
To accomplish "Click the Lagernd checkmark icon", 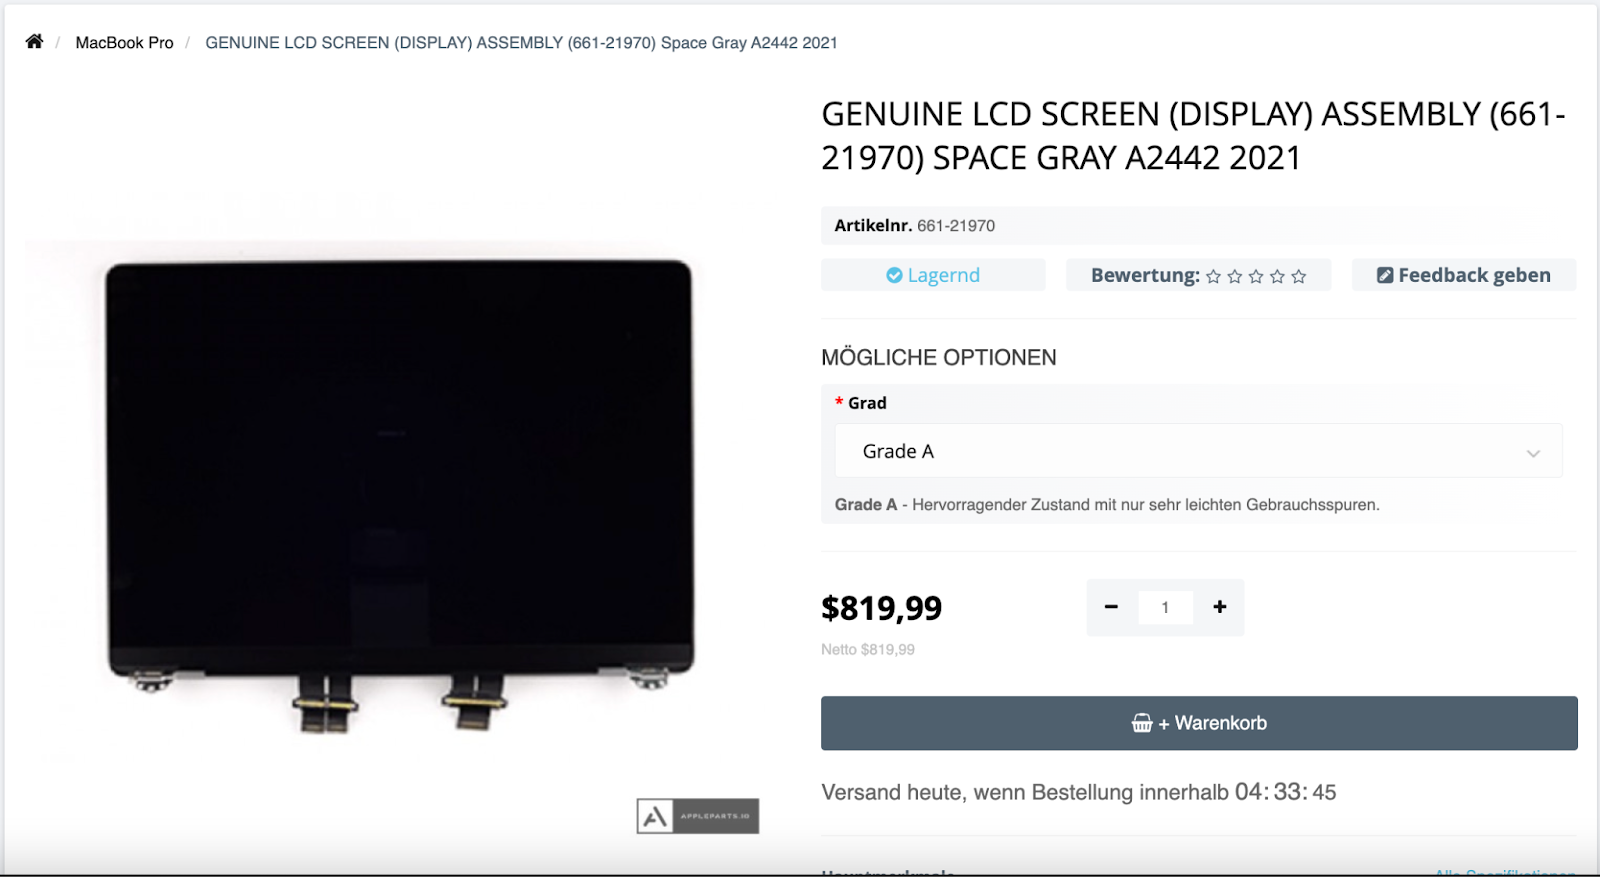I will [894, 275].
